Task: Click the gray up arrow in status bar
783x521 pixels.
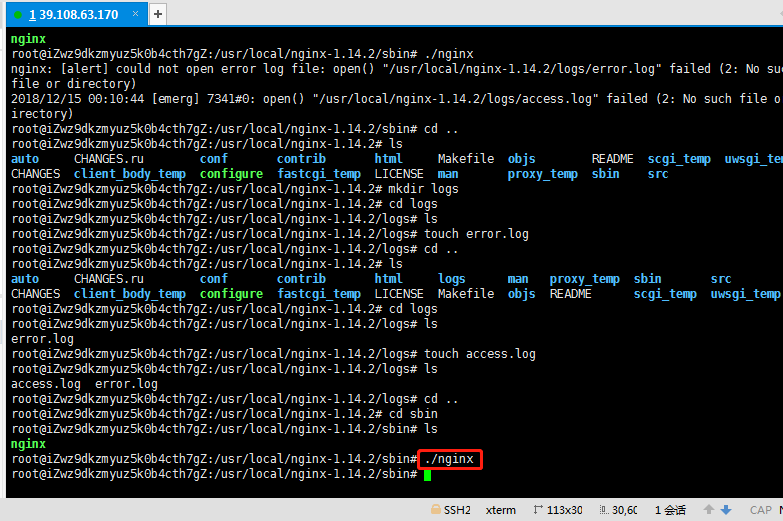Action: point(709,510)
